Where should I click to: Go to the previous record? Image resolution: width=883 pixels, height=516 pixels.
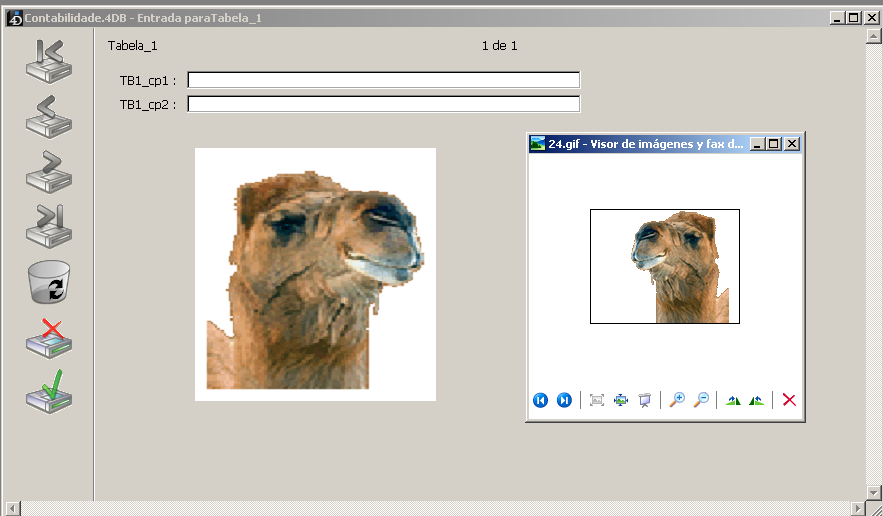48,116
